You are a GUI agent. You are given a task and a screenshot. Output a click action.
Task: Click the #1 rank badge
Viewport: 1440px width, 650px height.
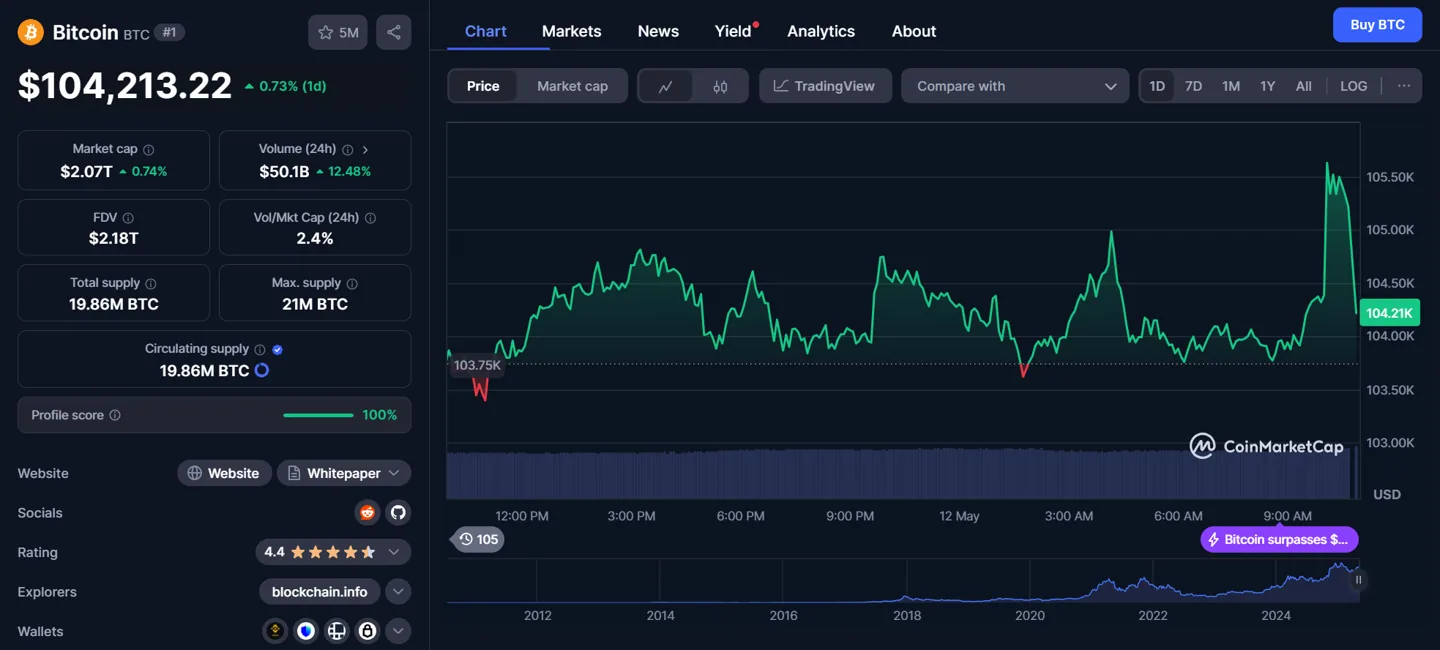(x=169, y=32)
